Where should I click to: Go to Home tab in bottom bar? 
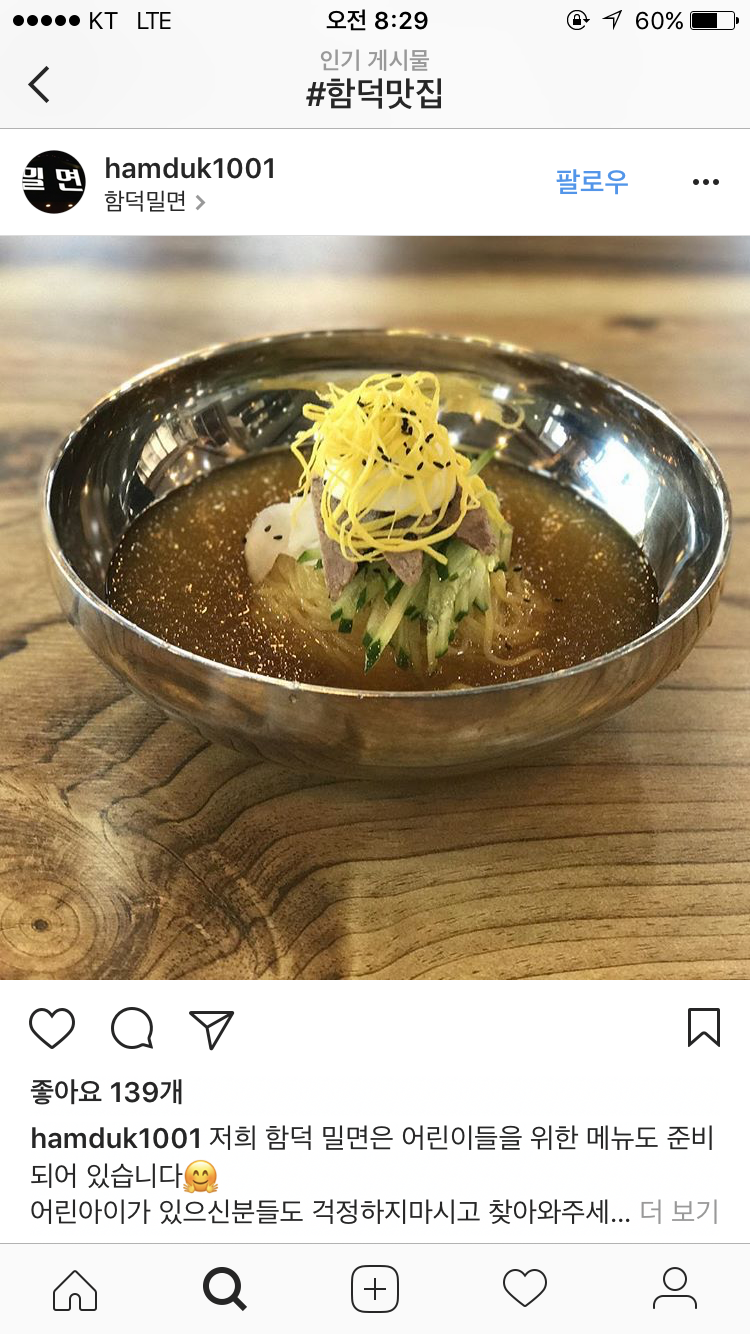[75, 1288]
